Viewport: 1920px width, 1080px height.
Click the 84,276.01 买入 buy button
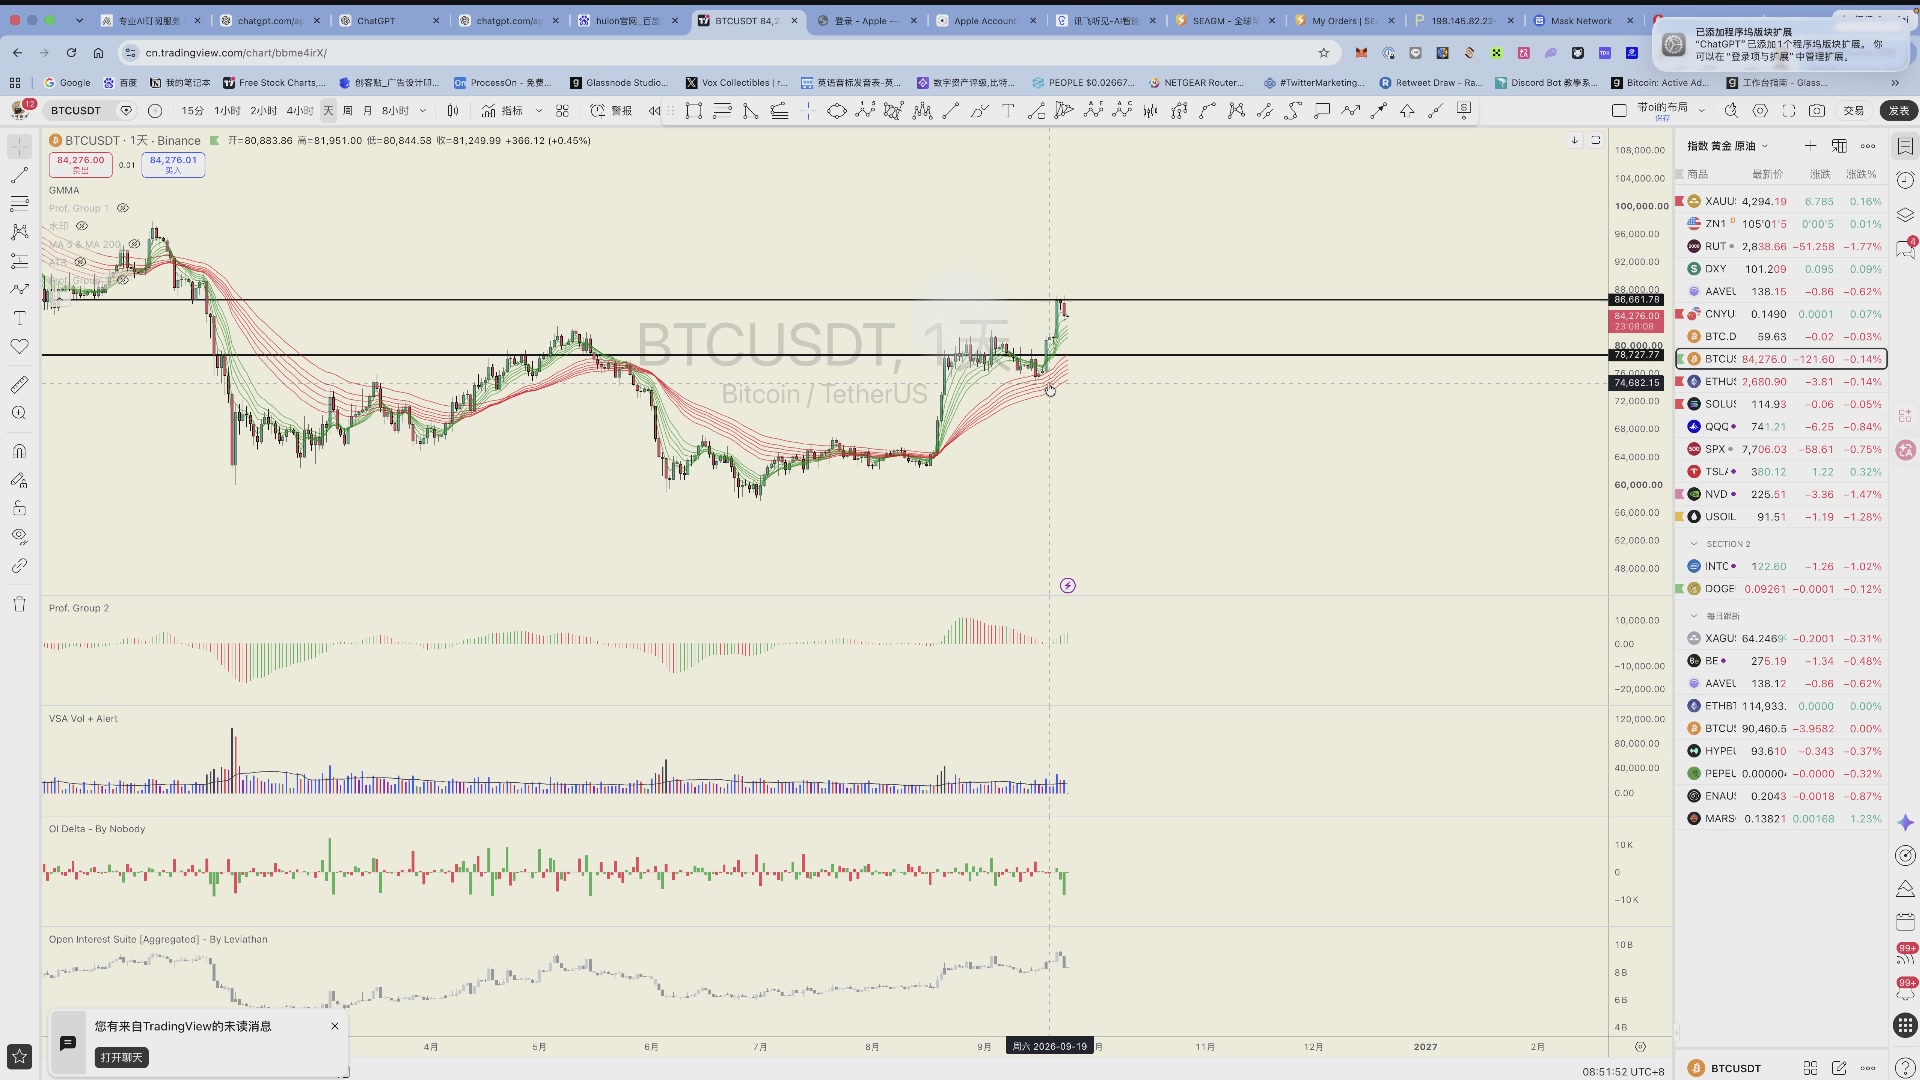[x=173, y=165]
